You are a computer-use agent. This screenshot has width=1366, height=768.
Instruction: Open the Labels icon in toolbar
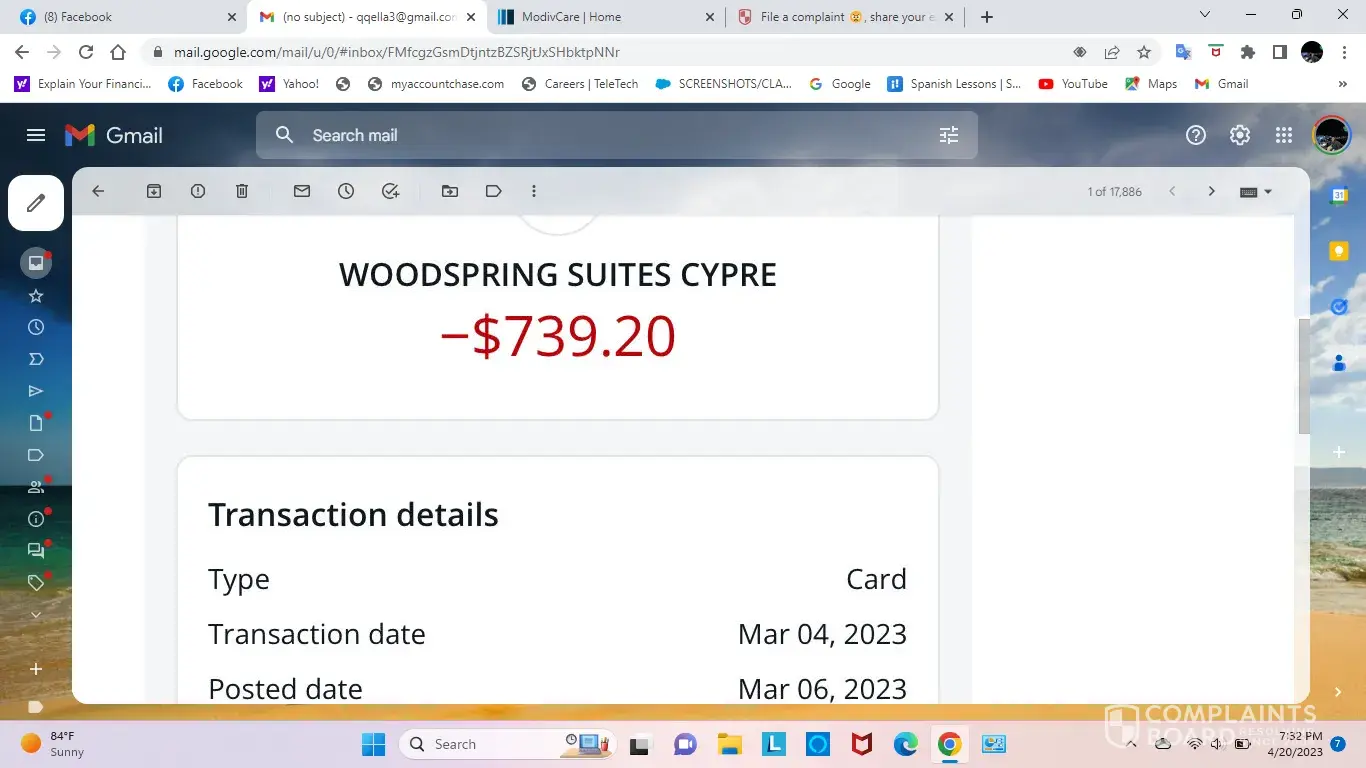pos(494,191)
